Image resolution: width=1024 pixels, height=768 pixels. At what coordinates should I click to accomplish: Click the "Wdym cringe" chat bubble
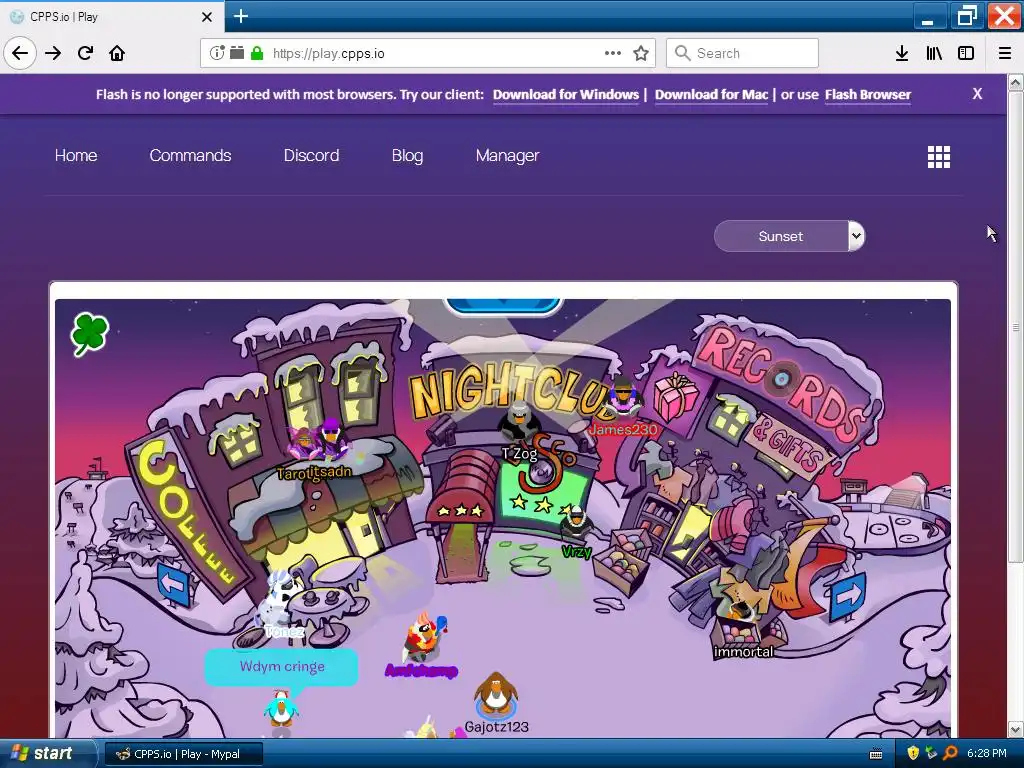[281, 667]
